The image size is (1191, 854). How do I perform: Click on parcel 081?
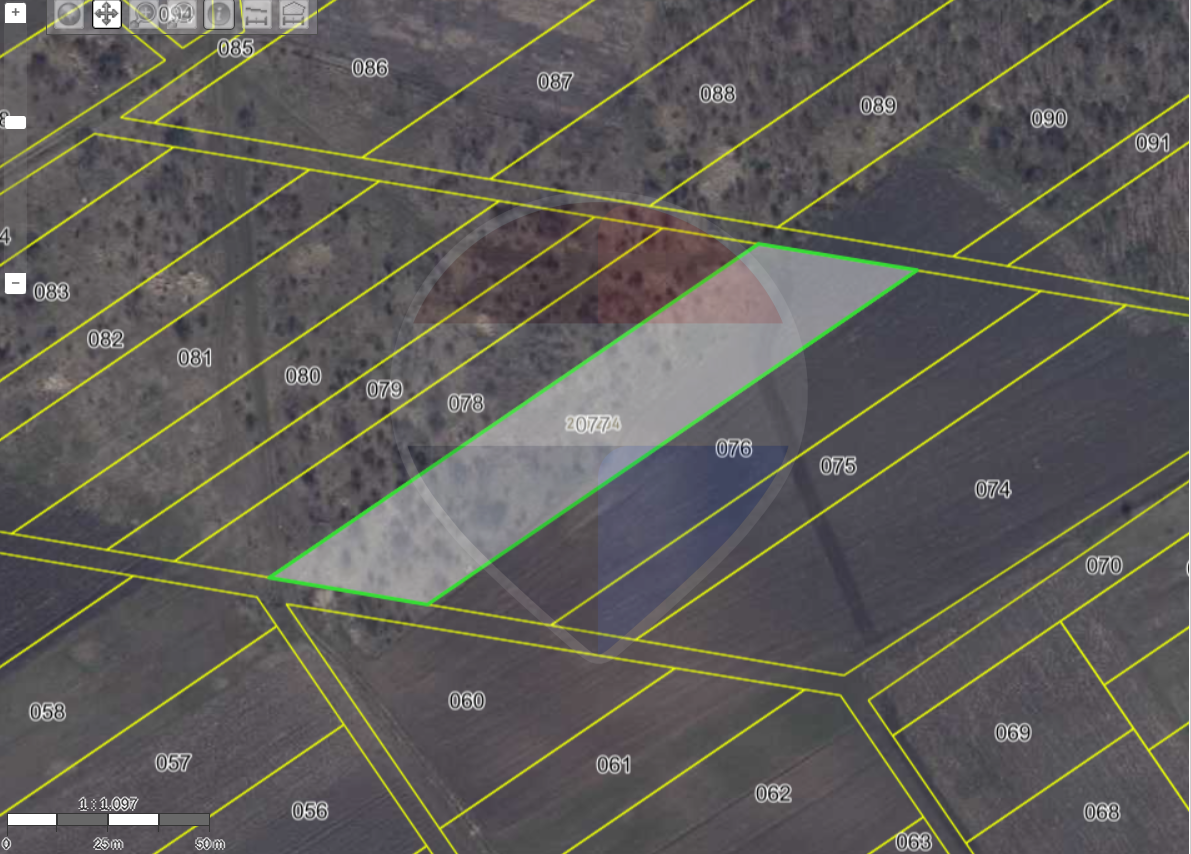point(194,357)
